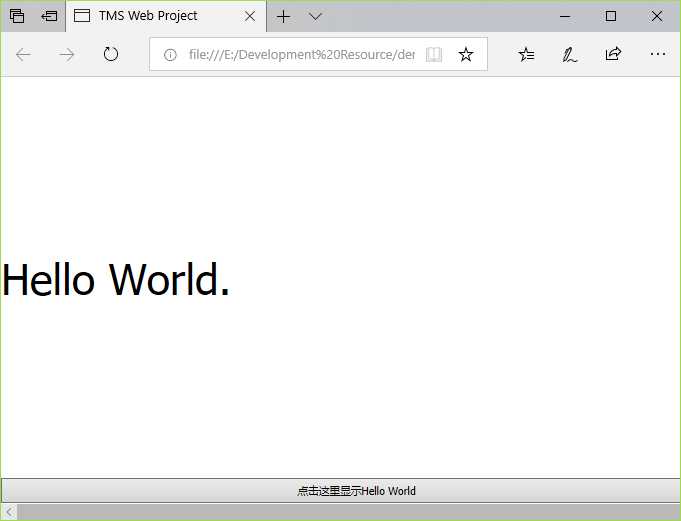Click the Hello World. label text

click(116, 280)
